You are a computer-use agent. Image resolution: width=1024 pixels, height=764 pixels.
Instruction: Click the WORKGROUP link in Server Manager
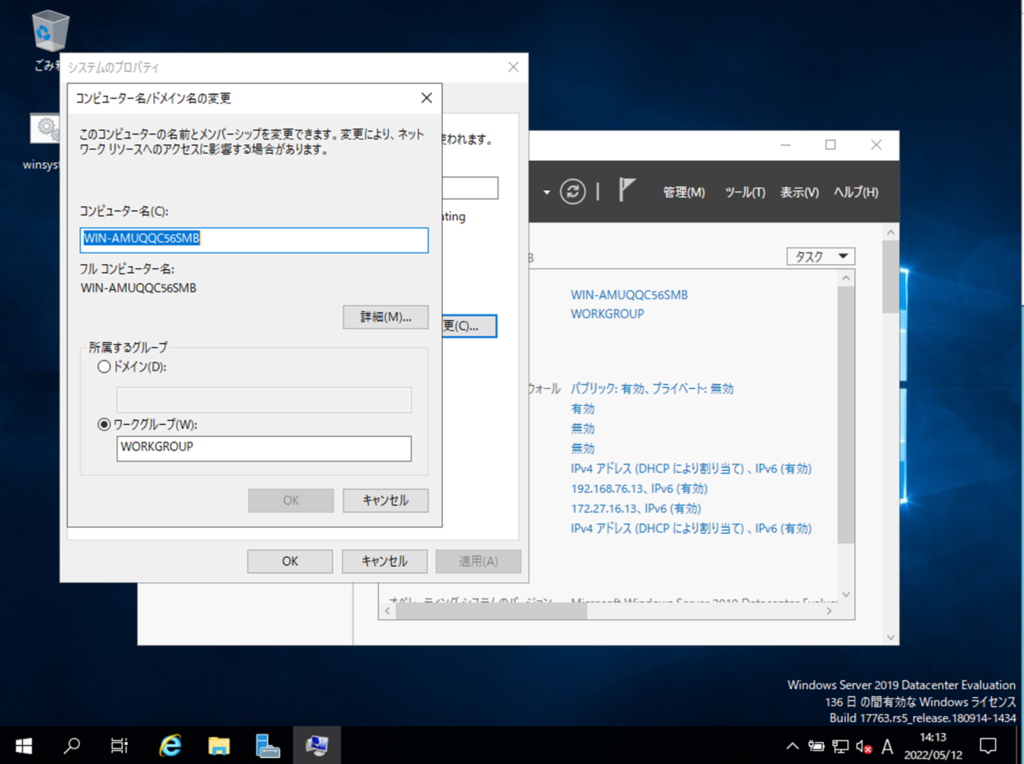click(607, 314)
